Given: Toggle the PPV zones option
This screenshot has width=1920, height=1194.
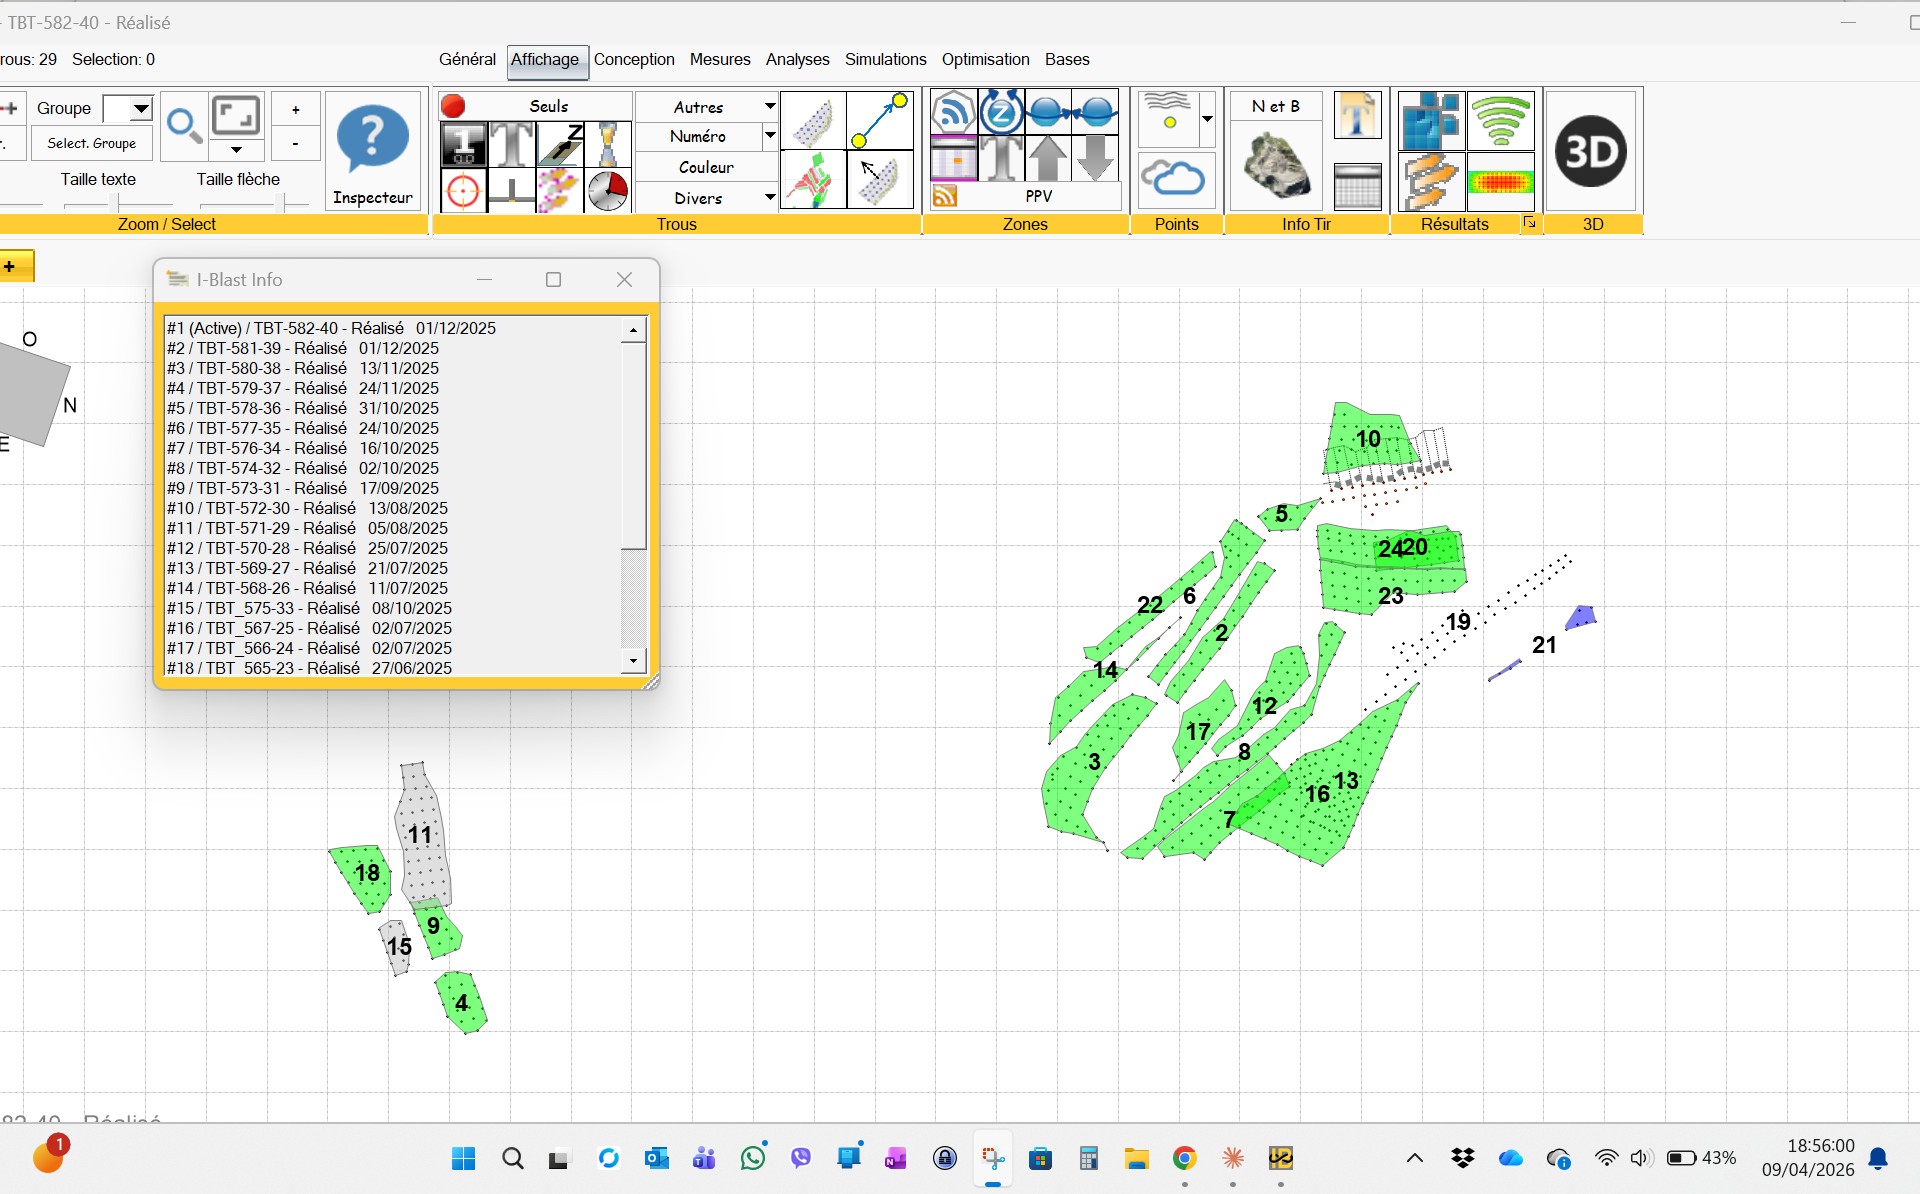Looking at the screenshot, I should point(1037,196).
